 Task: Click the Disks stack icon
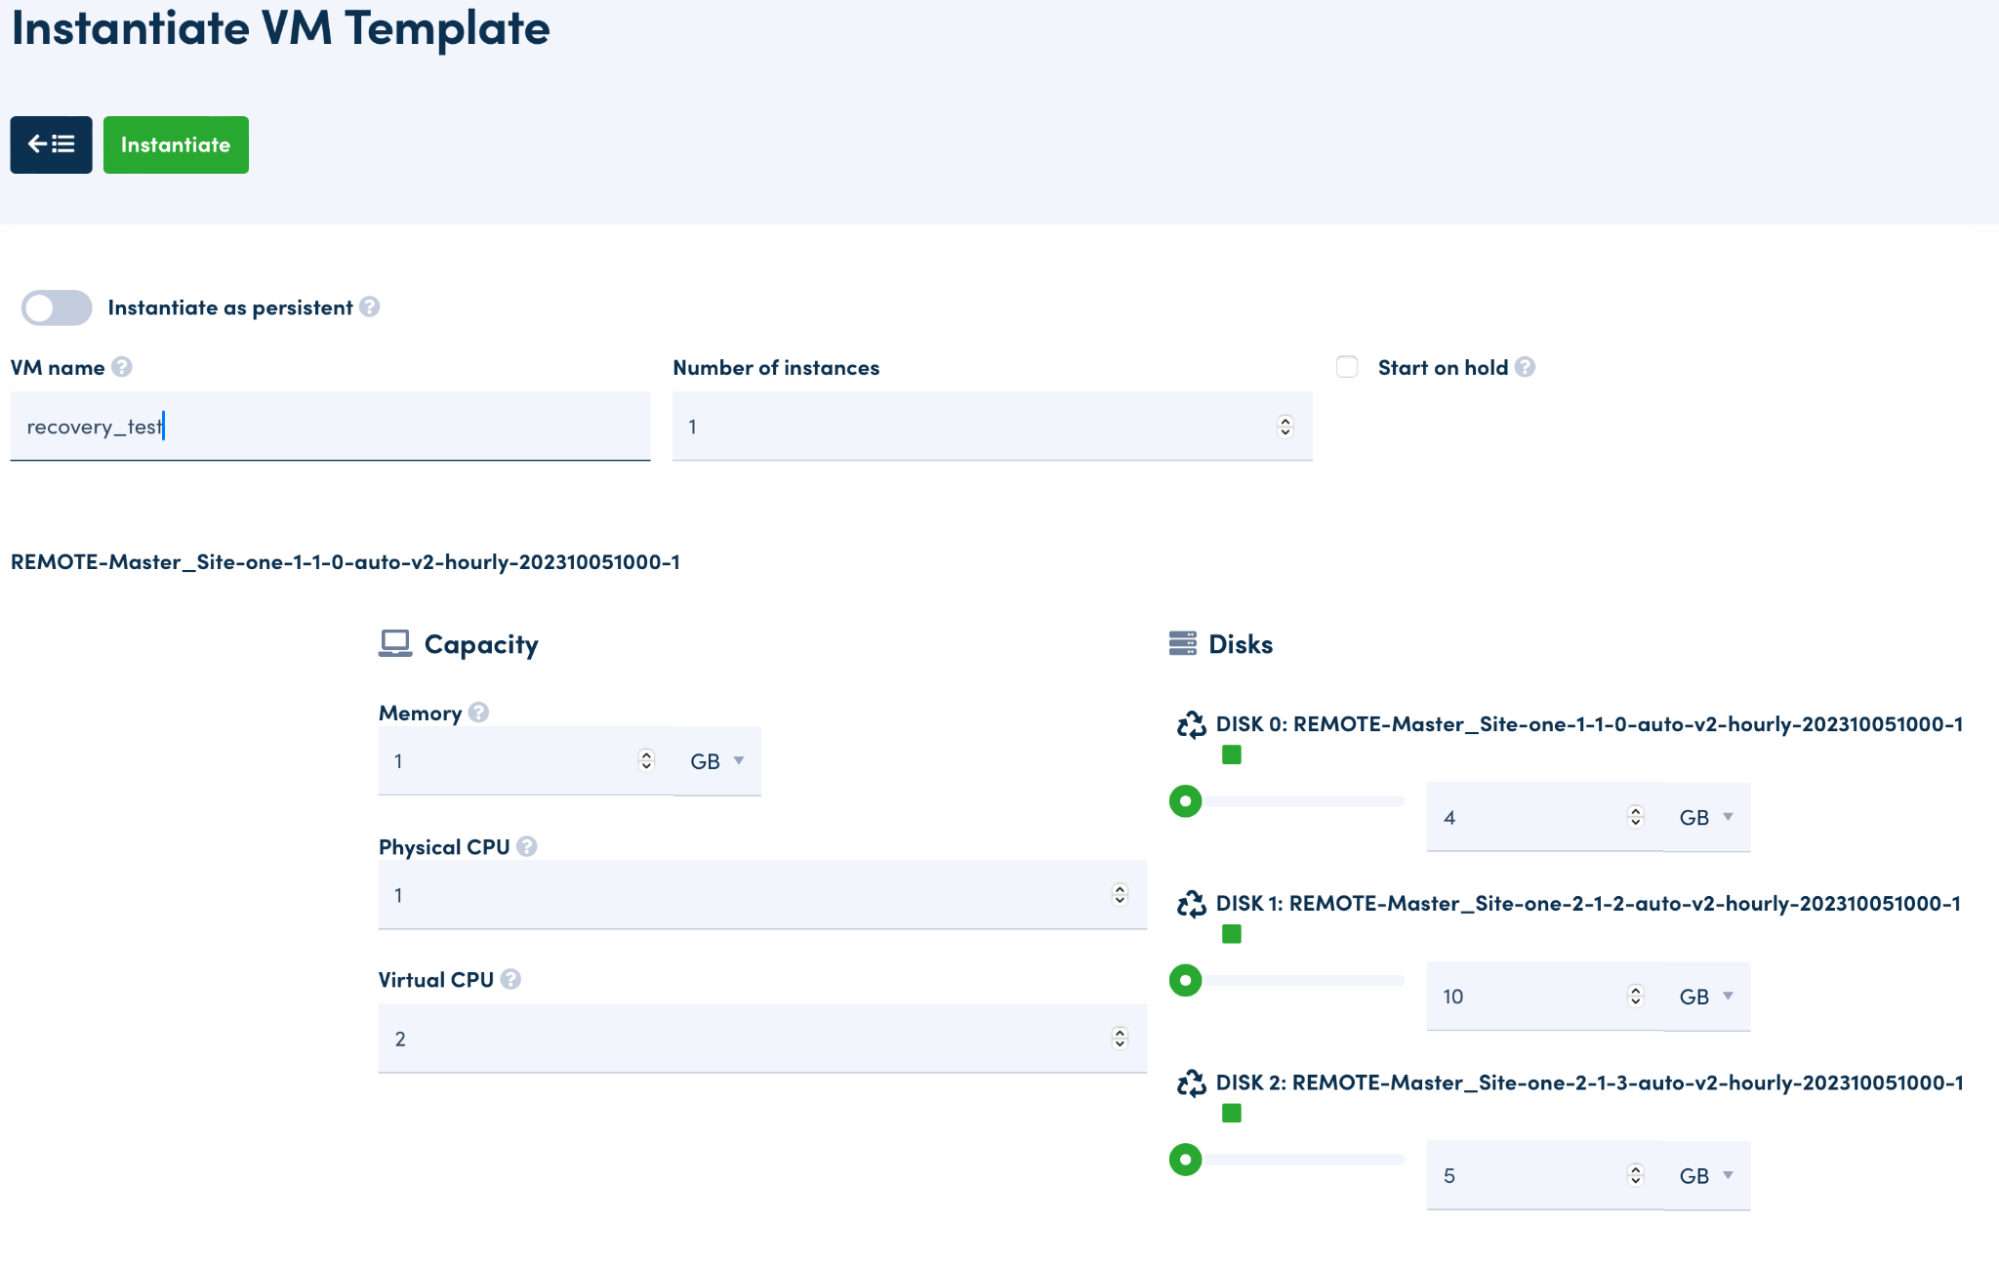click(1183, 643)
